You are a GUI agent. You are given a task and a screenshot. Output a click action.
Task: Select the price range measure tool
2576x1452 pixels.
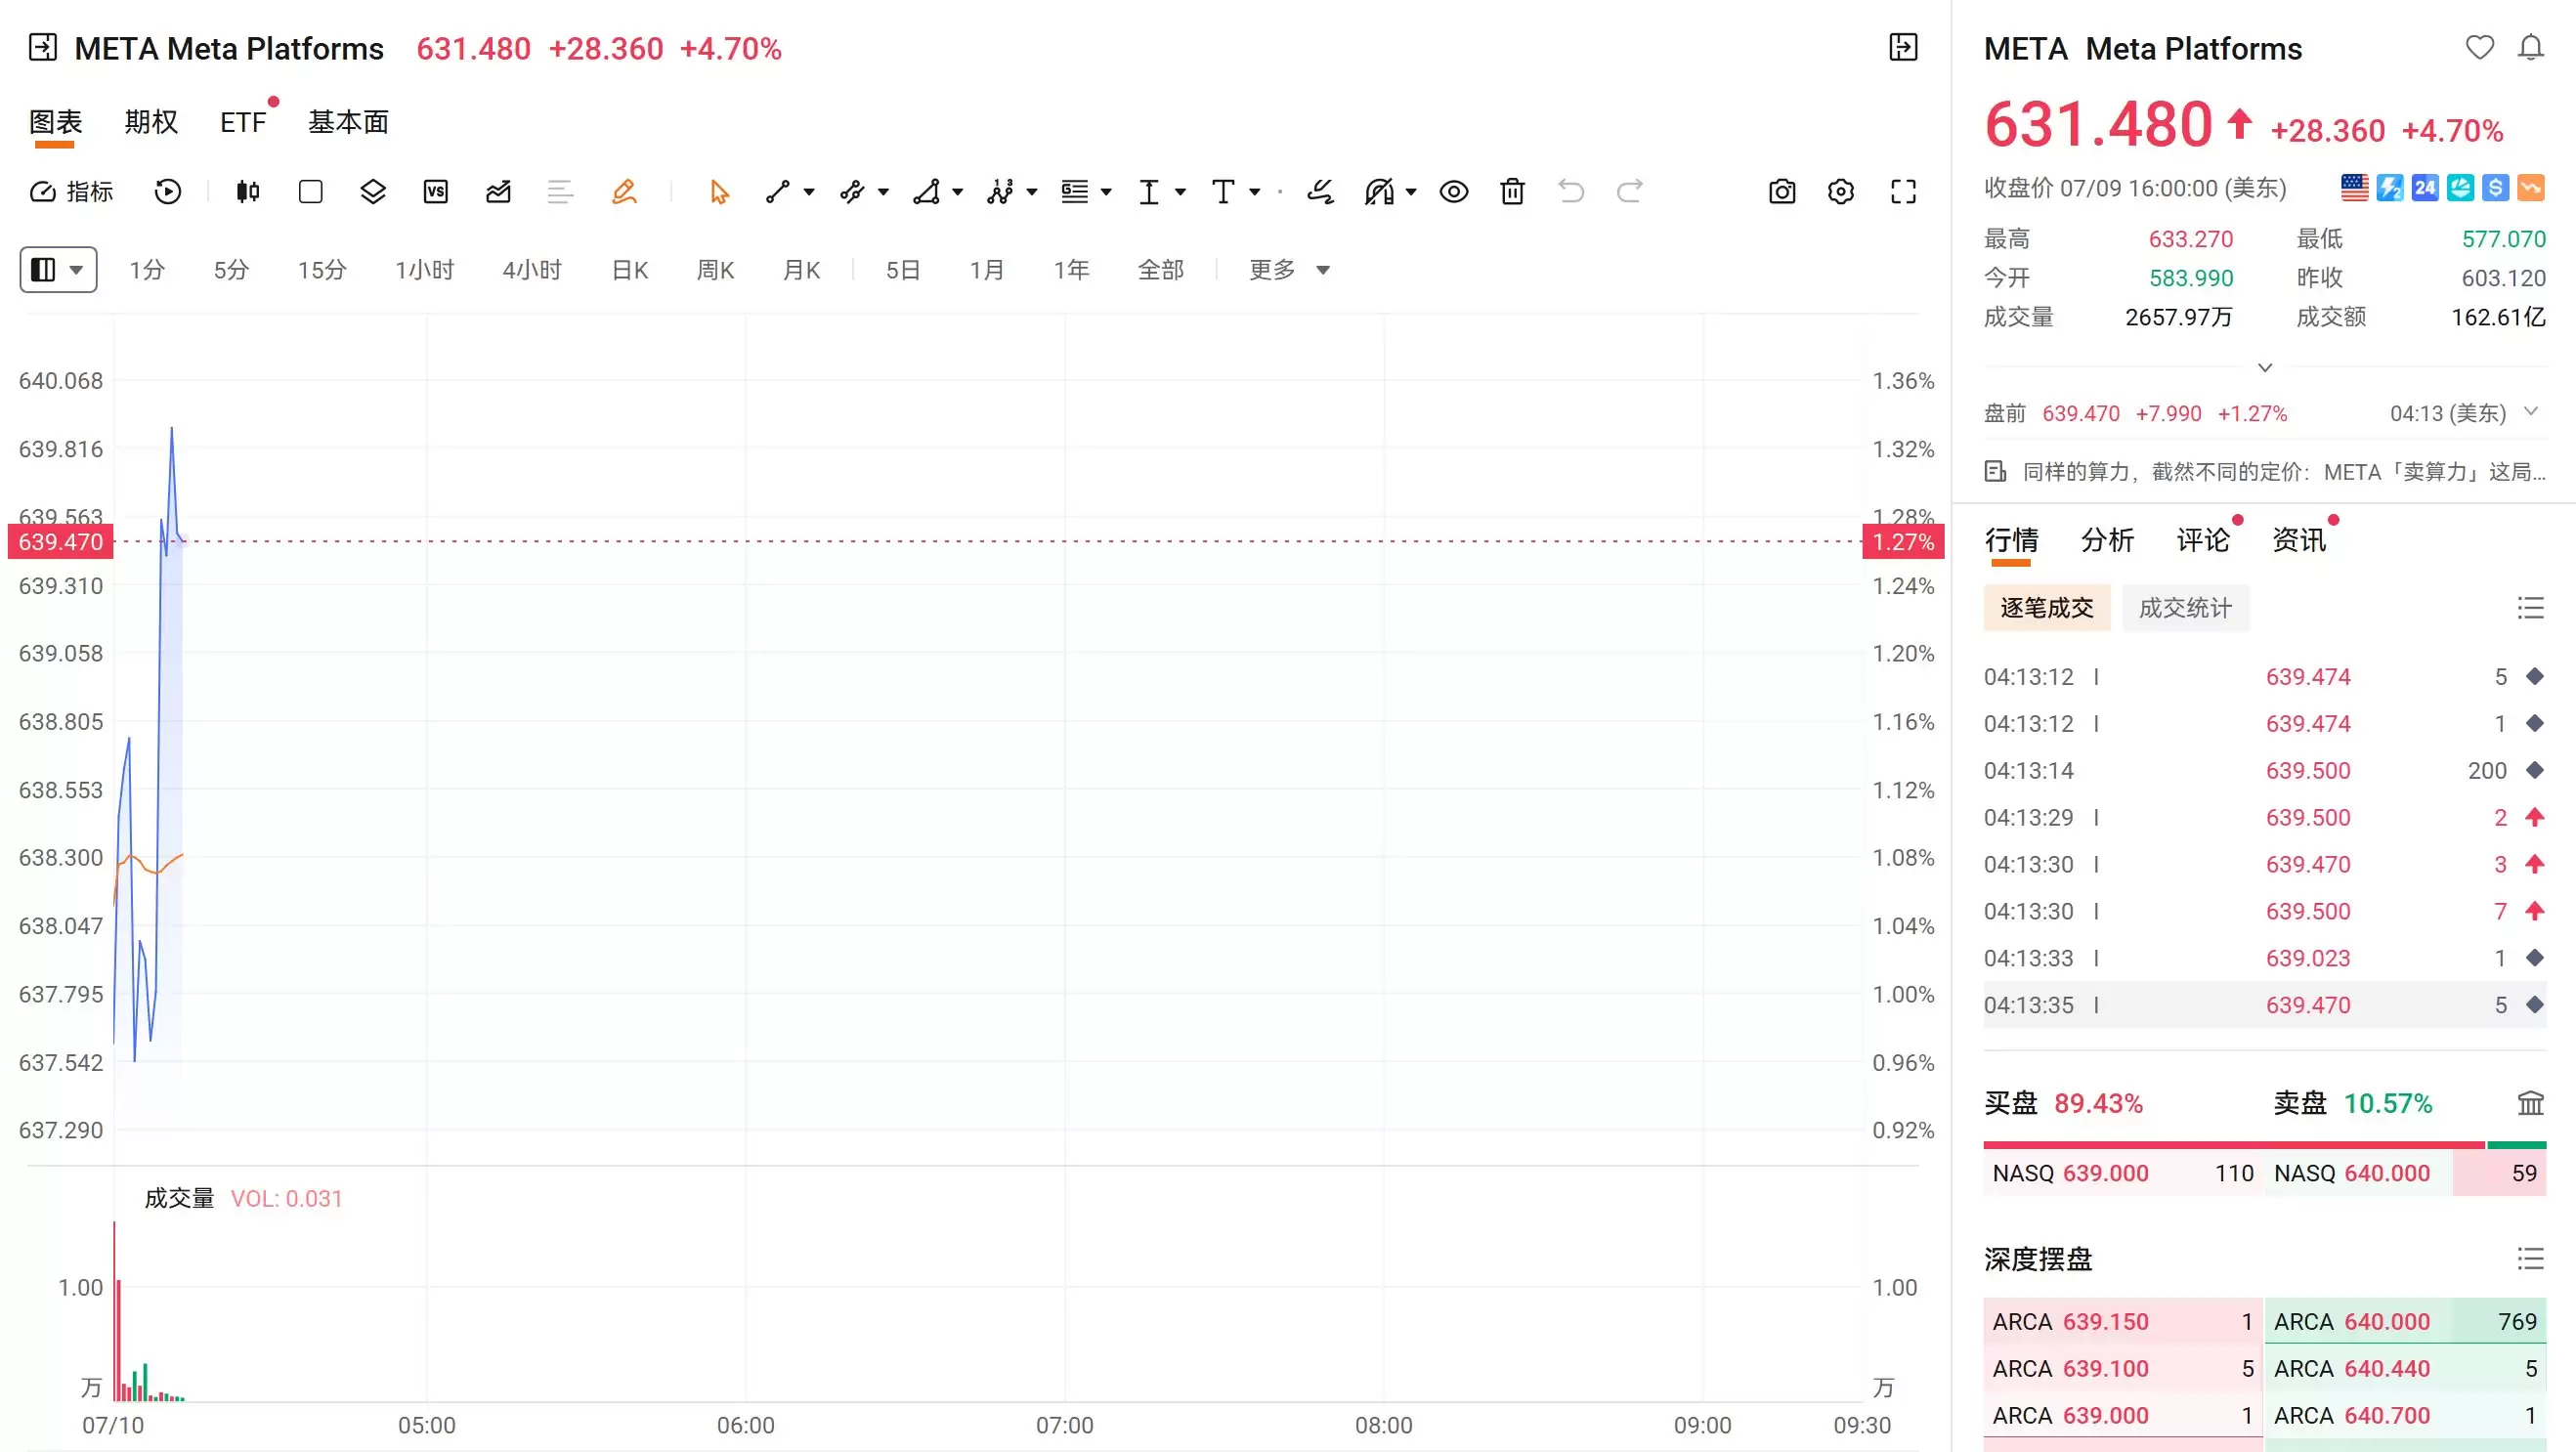(1149, 191)
